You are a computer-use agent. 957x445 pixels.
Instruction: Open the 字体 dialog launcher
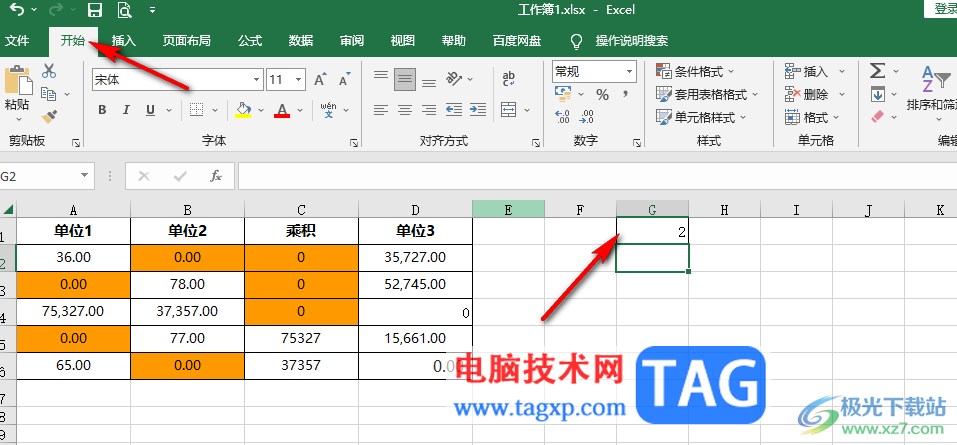(354, 143)
